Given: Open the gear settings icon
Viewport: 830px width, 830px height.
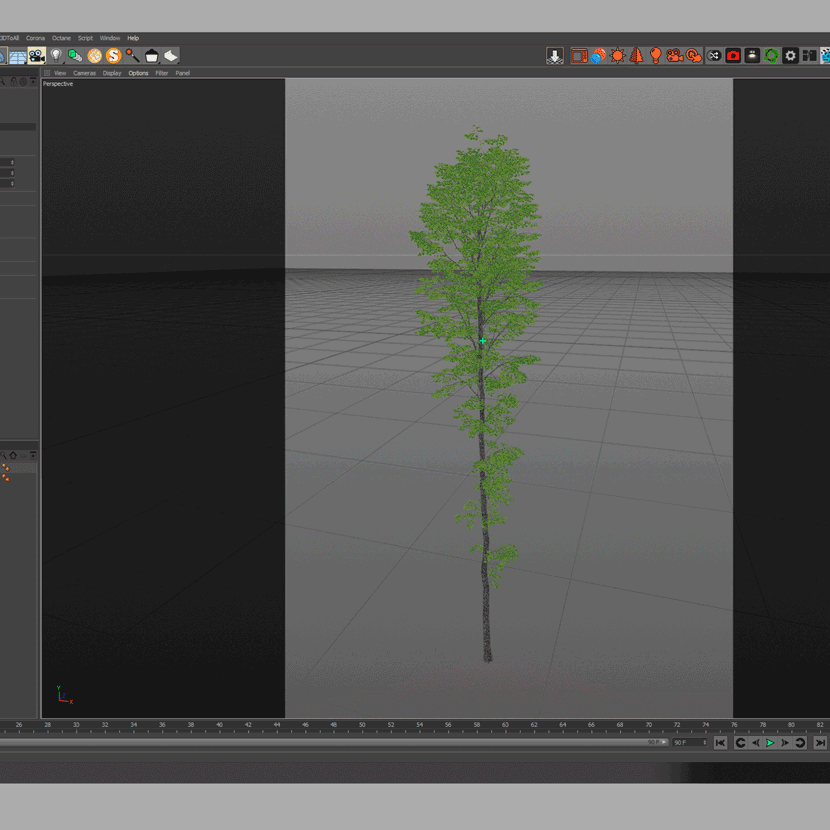Looking at the screenshot, I should 790,56.
